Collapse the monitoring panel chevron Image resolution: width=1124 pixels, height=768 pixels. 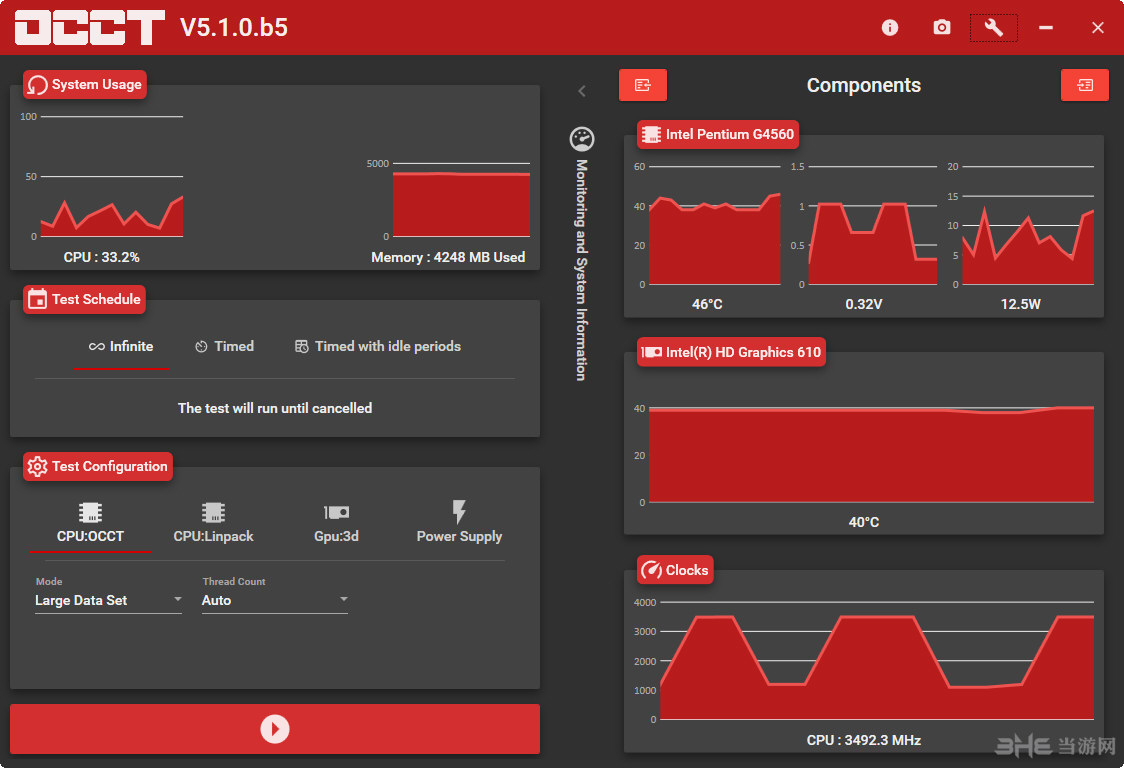coord(582,90)
